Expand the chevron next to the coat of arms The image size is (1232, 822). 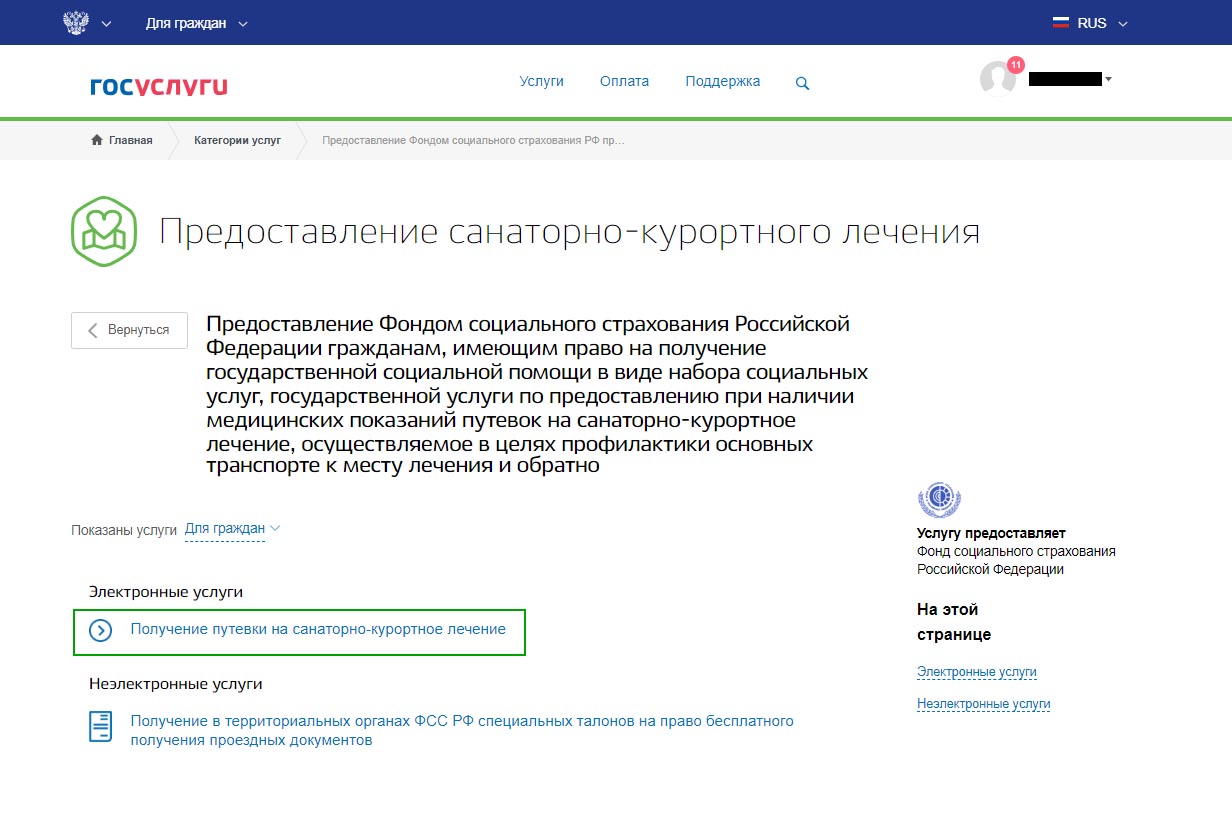(x=107, y=23)
